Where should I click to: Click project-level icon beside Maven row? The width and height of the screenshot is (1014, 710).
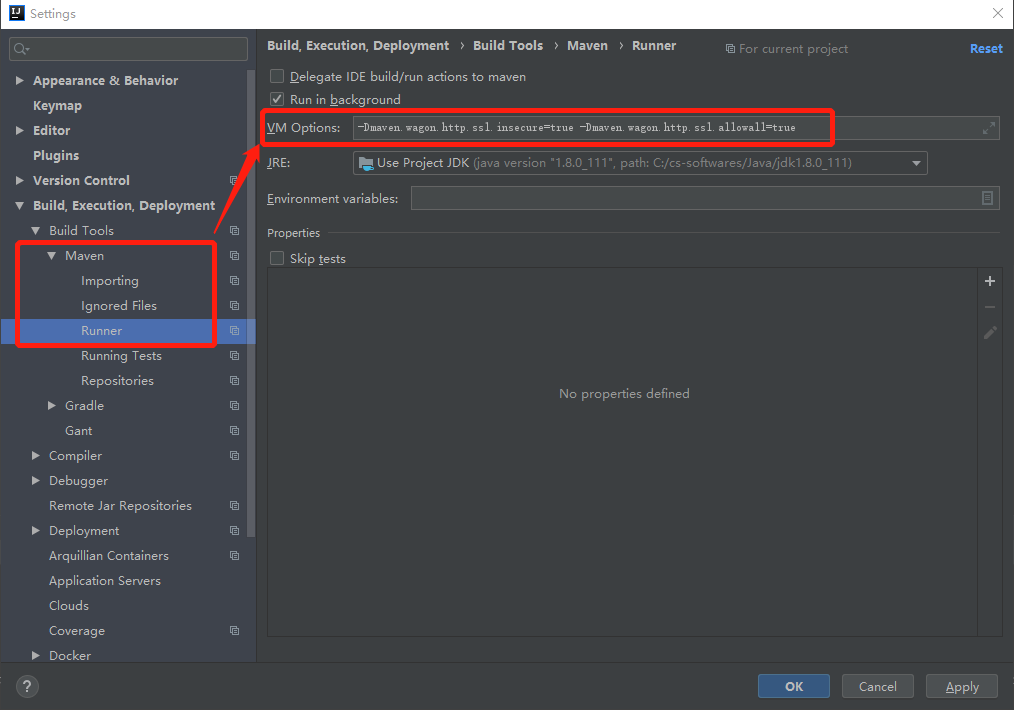point(234,255)
